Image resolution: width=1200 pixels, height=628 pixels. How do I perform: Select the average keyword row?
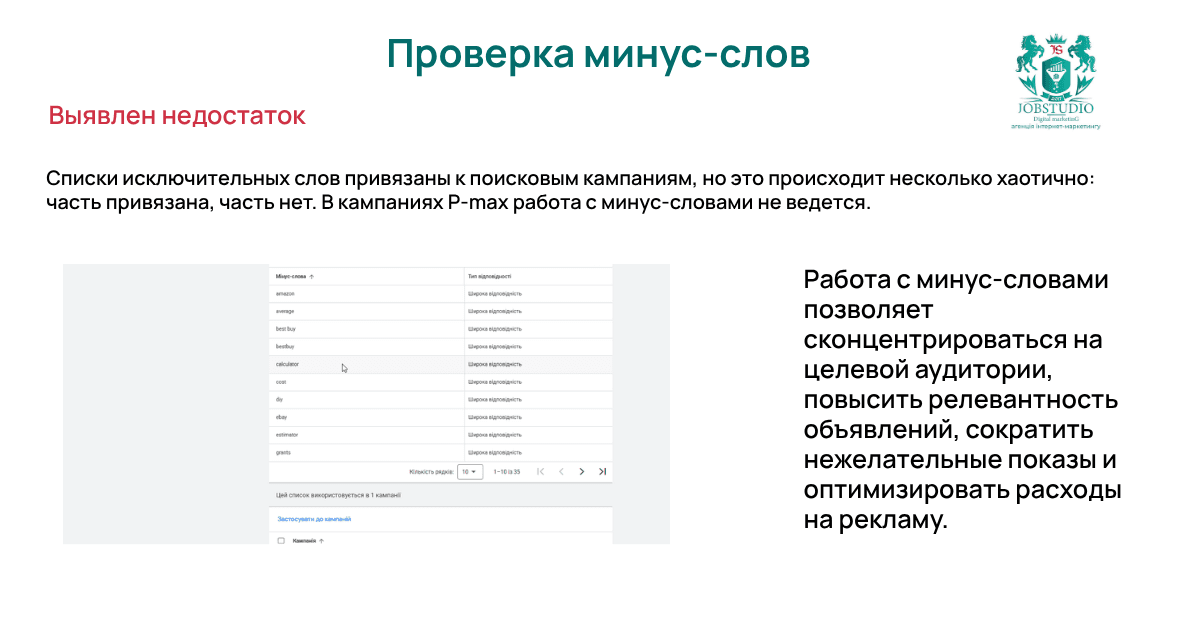pos(441,311)
